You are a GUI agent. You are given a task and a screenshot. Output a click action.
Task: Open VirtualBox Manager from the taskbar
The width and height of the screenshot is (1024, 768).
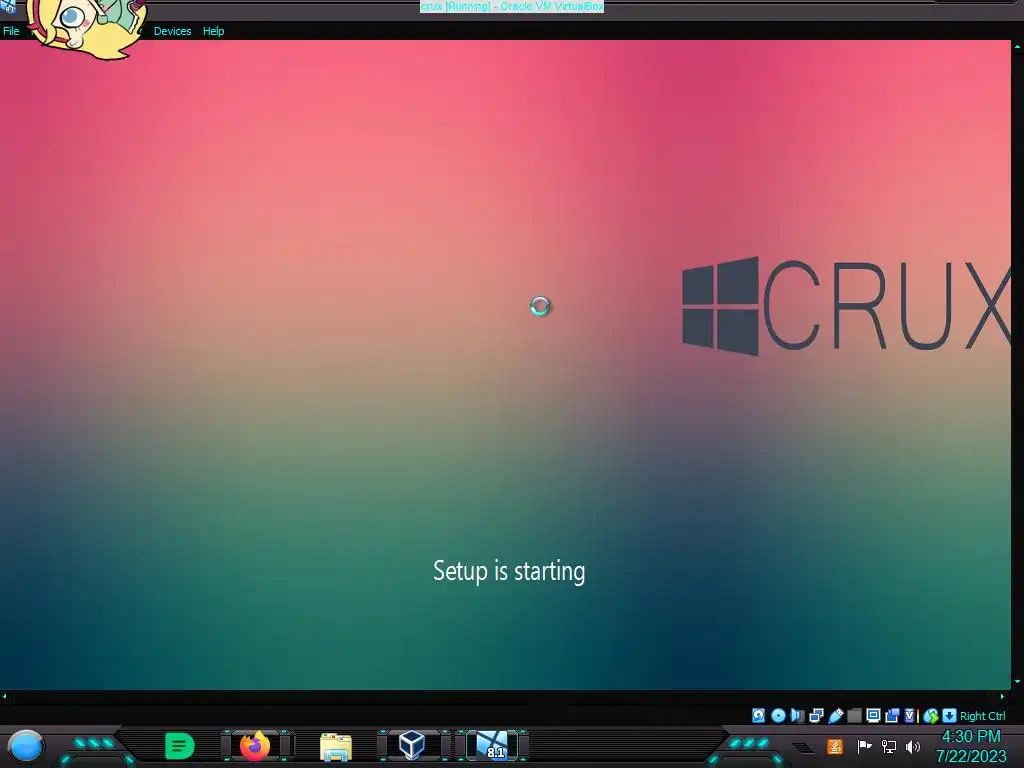412,745
